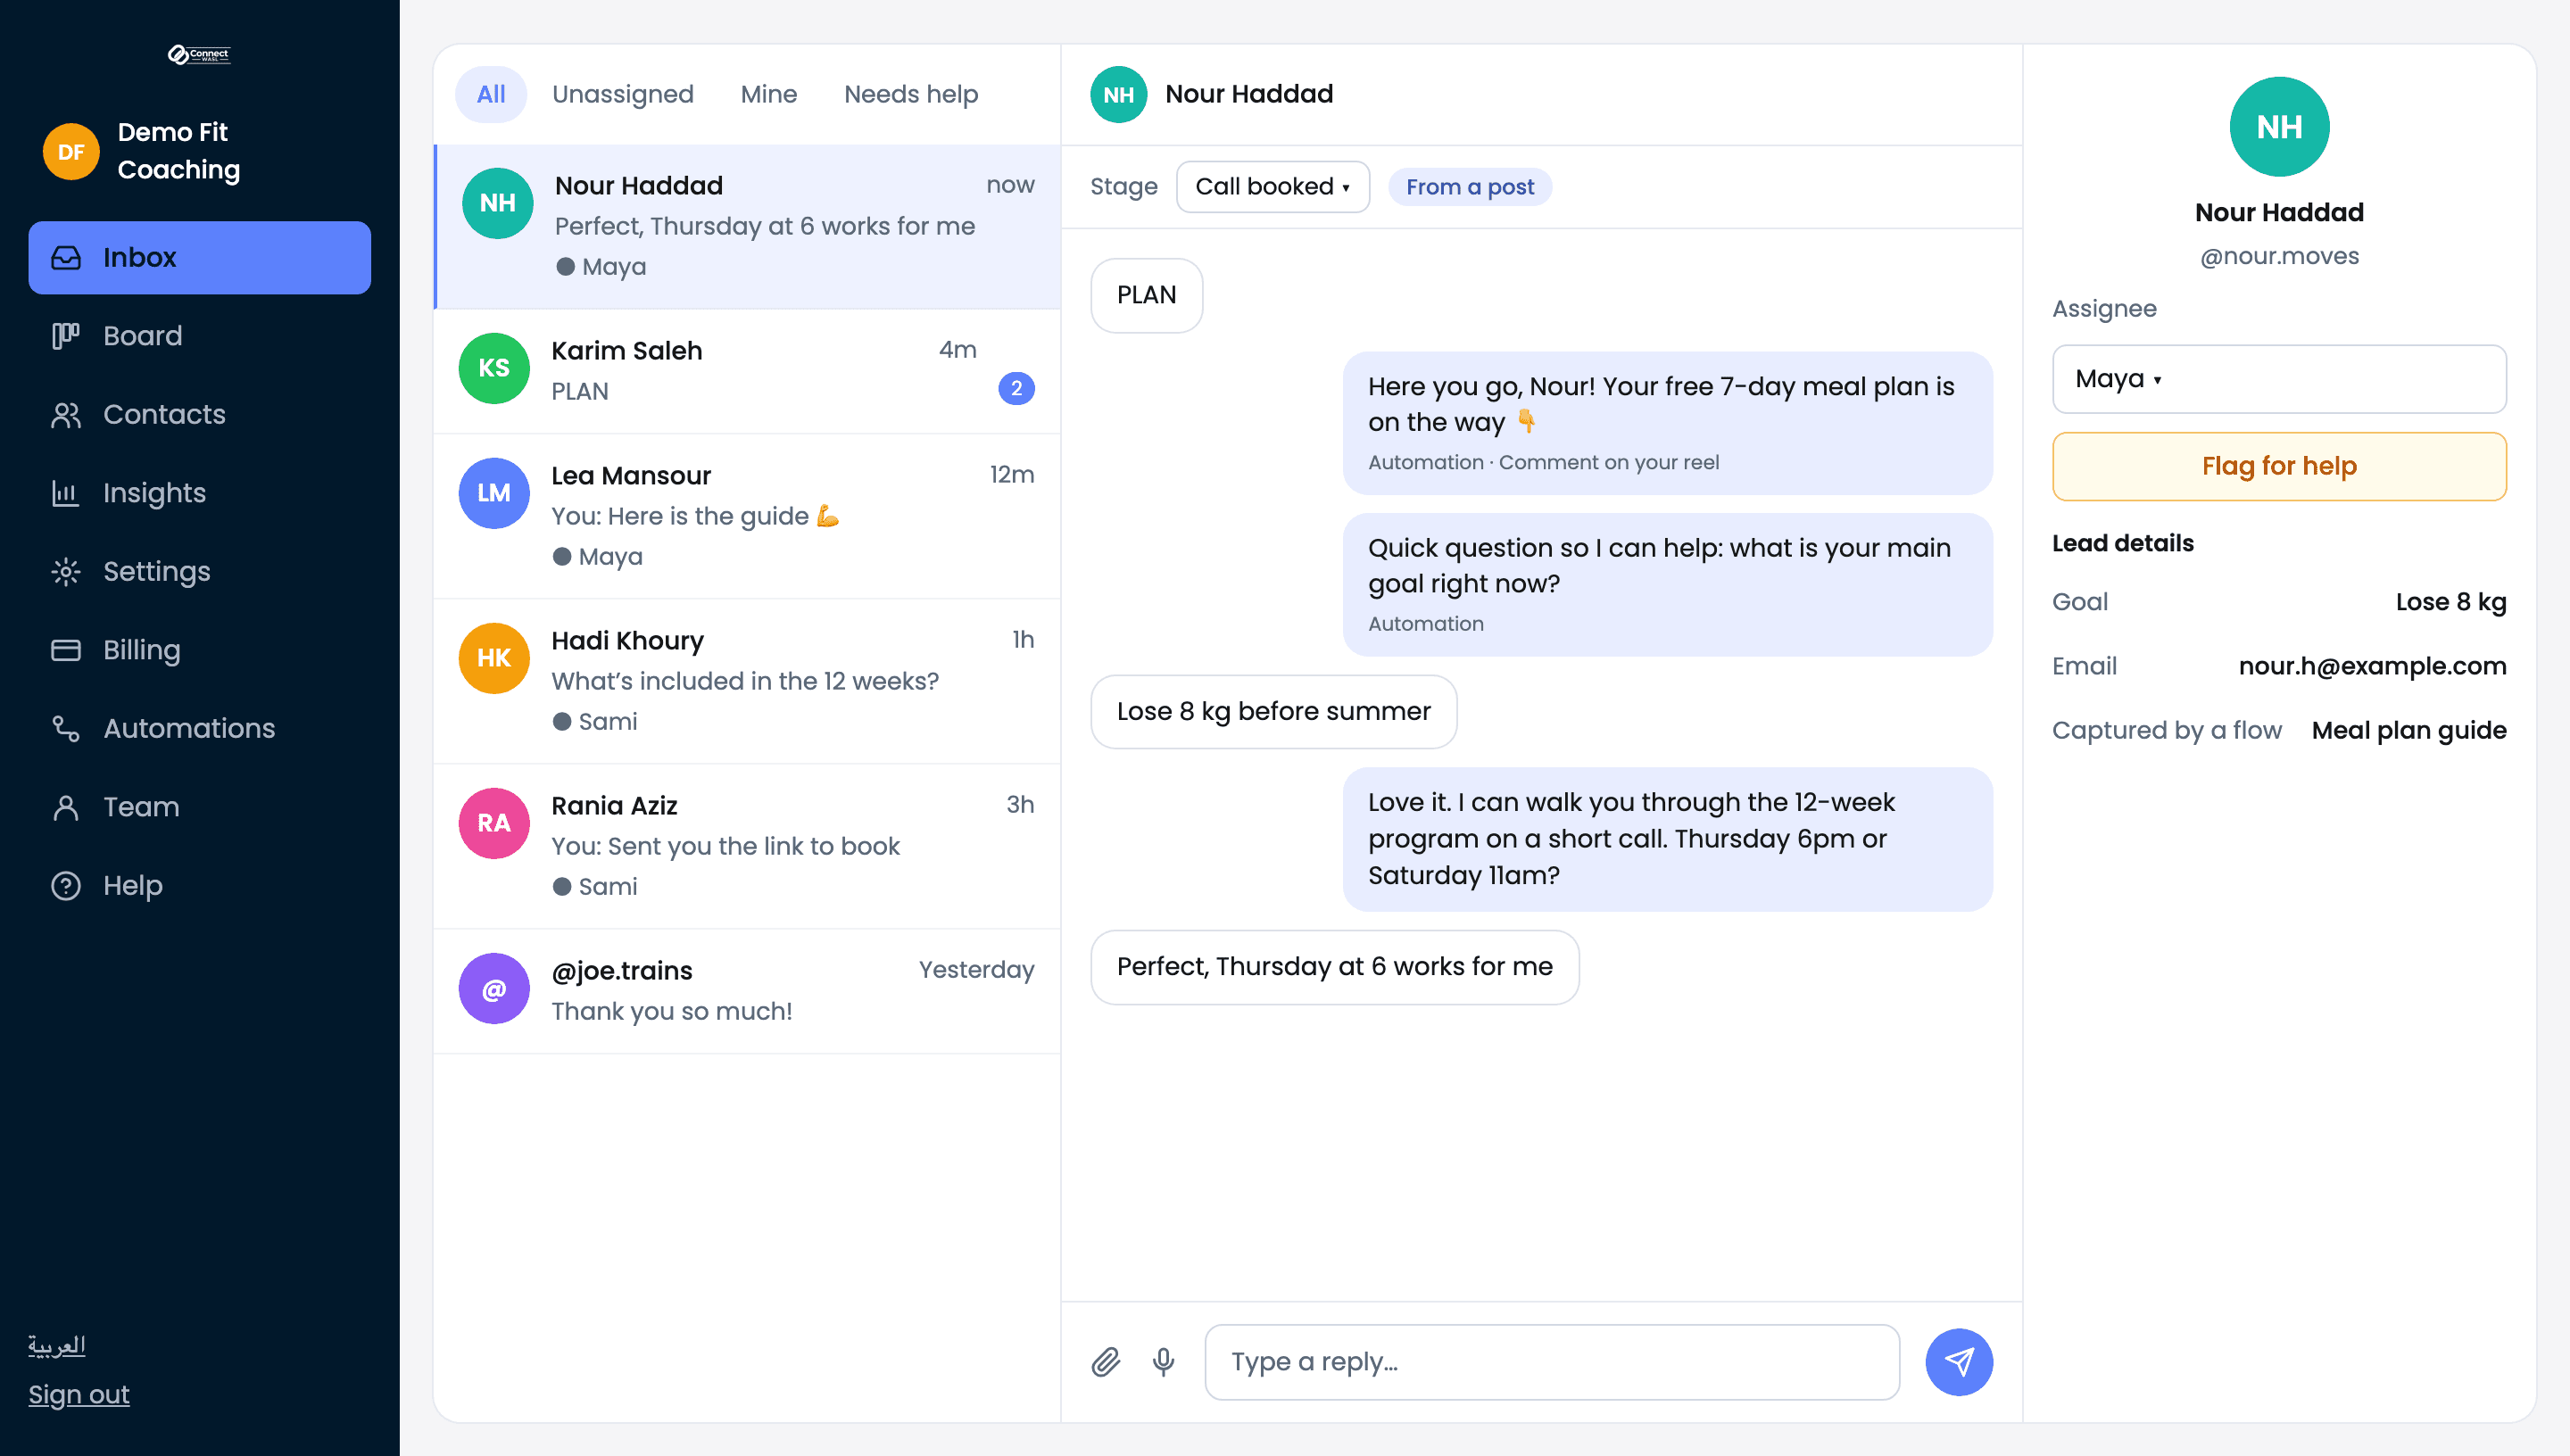
Task: Open the Insights chart icon
Action: (x=66, y=493)
